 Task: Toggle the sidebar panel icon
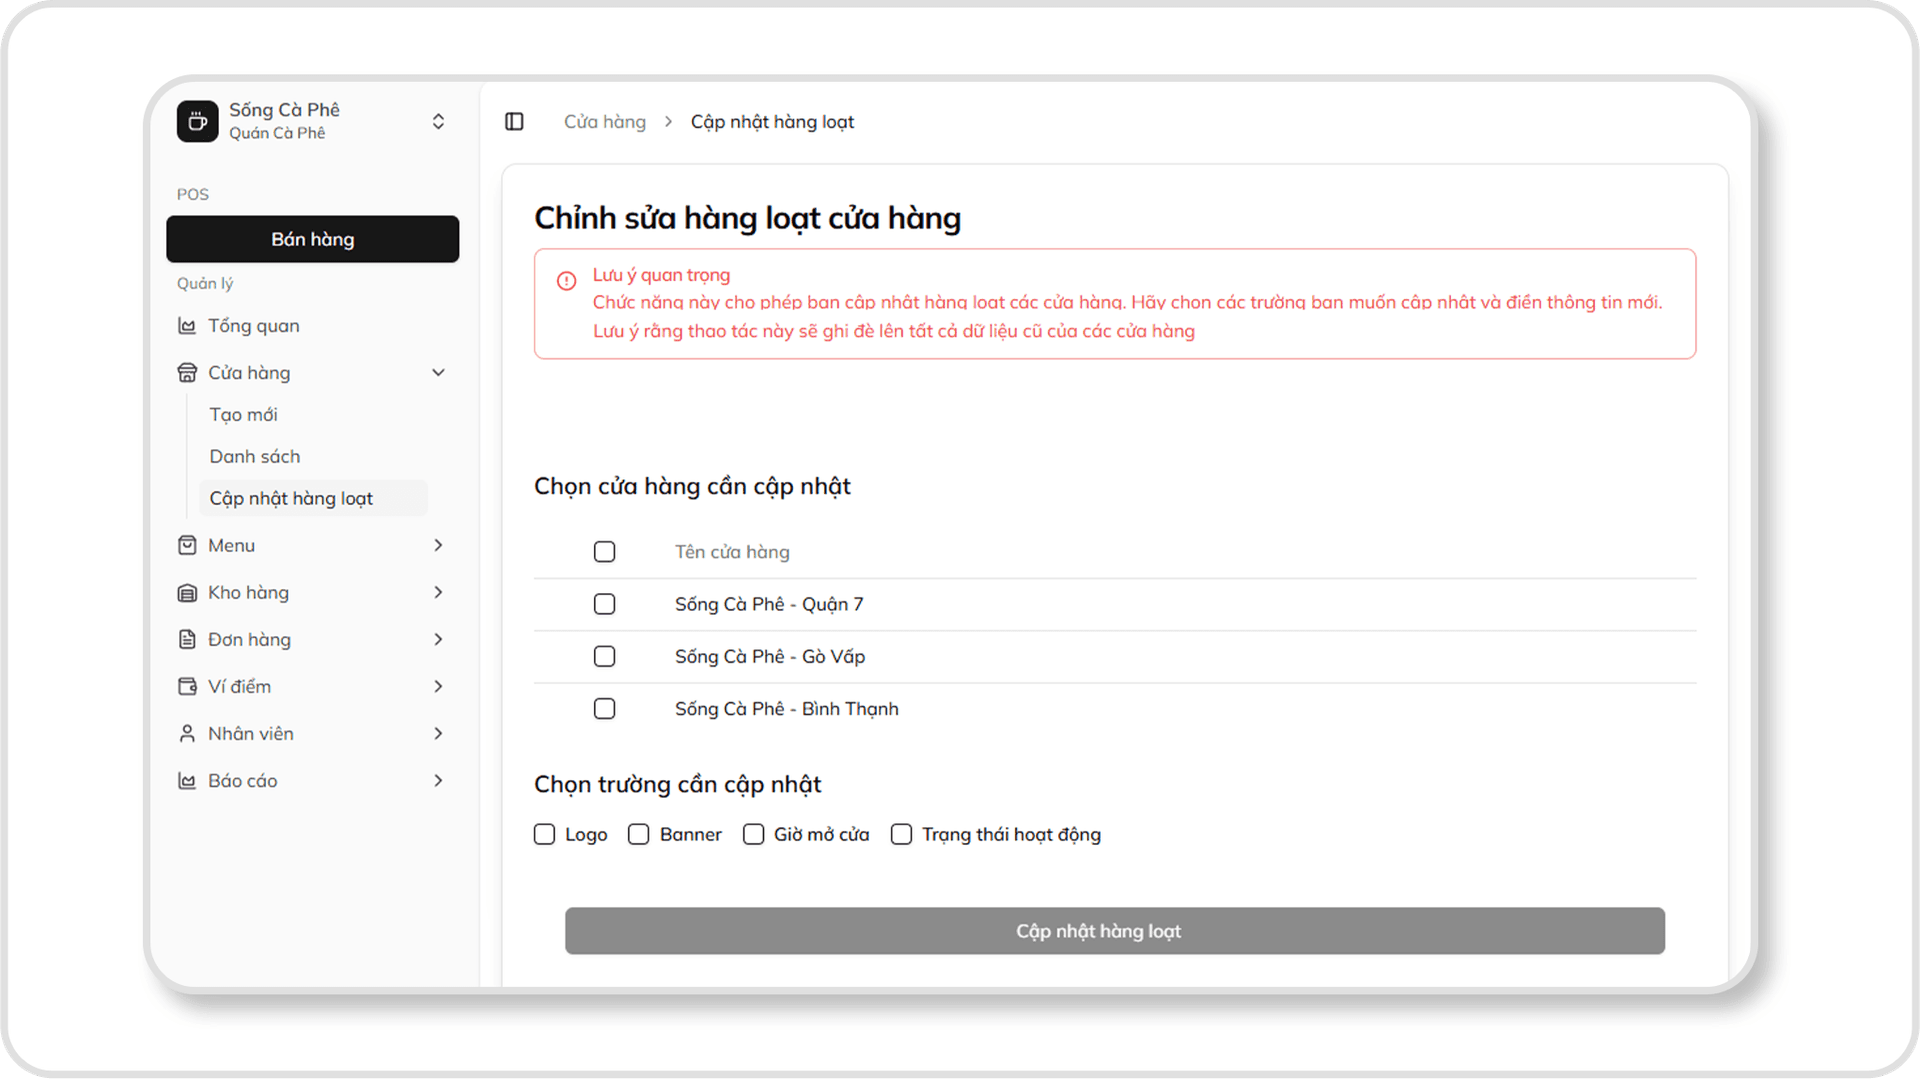[x=514, y=121]
